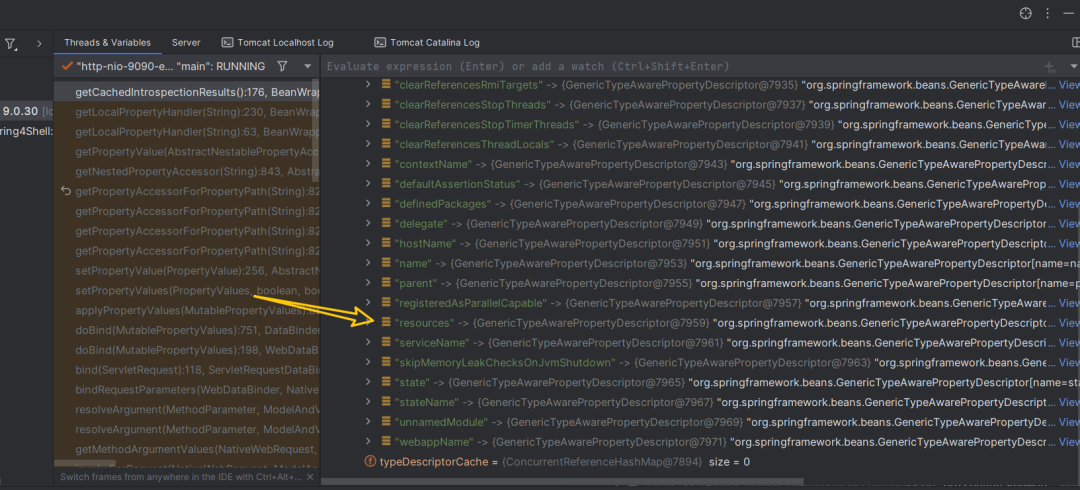The image size is (1080, 490).
Task: Click the filter icon in the left toolbar
Action: point(10,43)
